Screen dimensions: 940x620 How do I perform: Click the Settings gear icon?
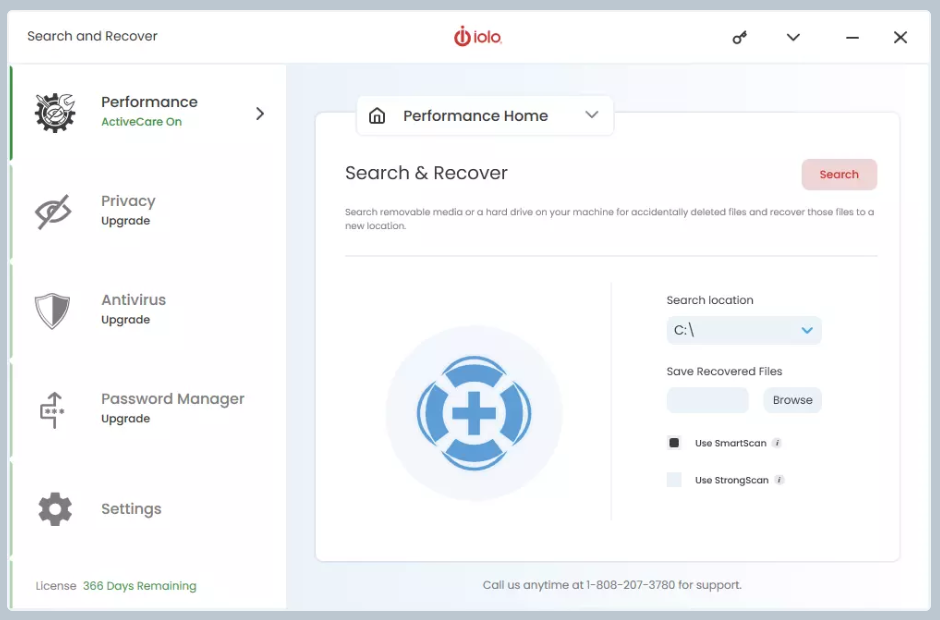[55, 509]
